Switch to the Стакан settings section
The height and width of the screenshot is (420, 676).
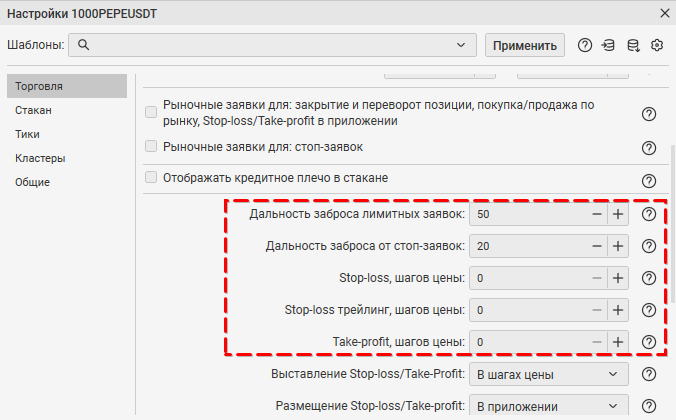pyautogui.click(x=33, y=110)
